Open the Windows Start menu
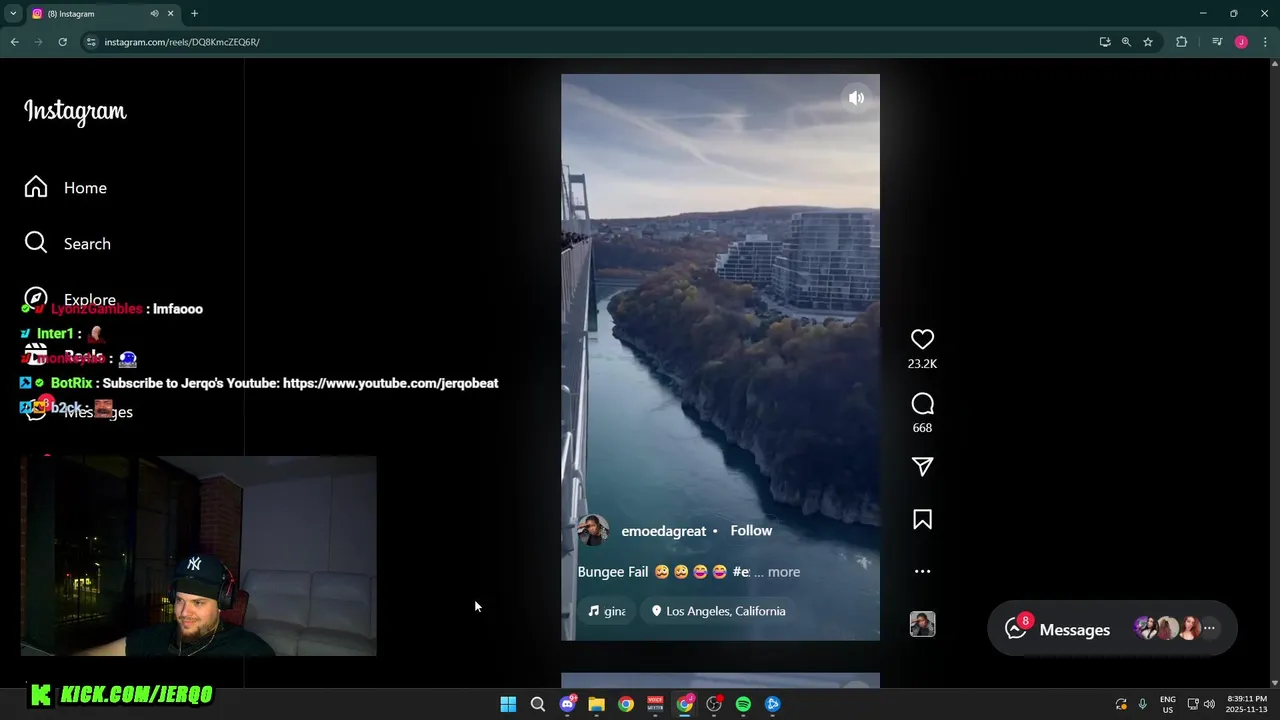1280x720 pixels. coord(508,704)
